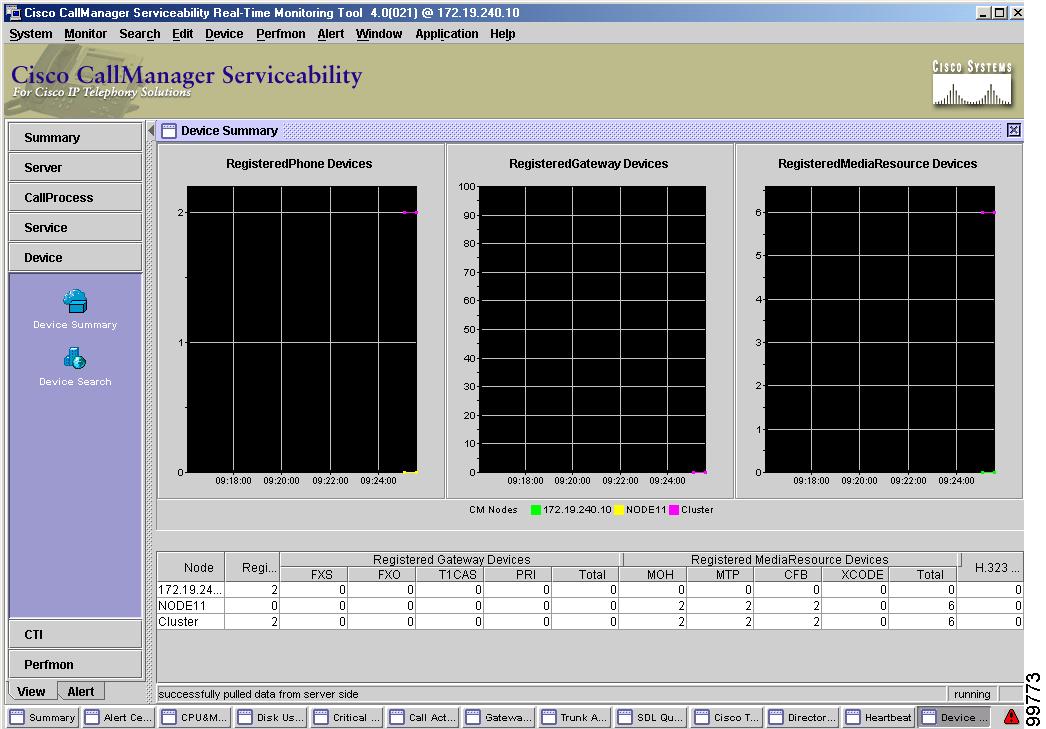Click the MTP column header

coord(721,574)
